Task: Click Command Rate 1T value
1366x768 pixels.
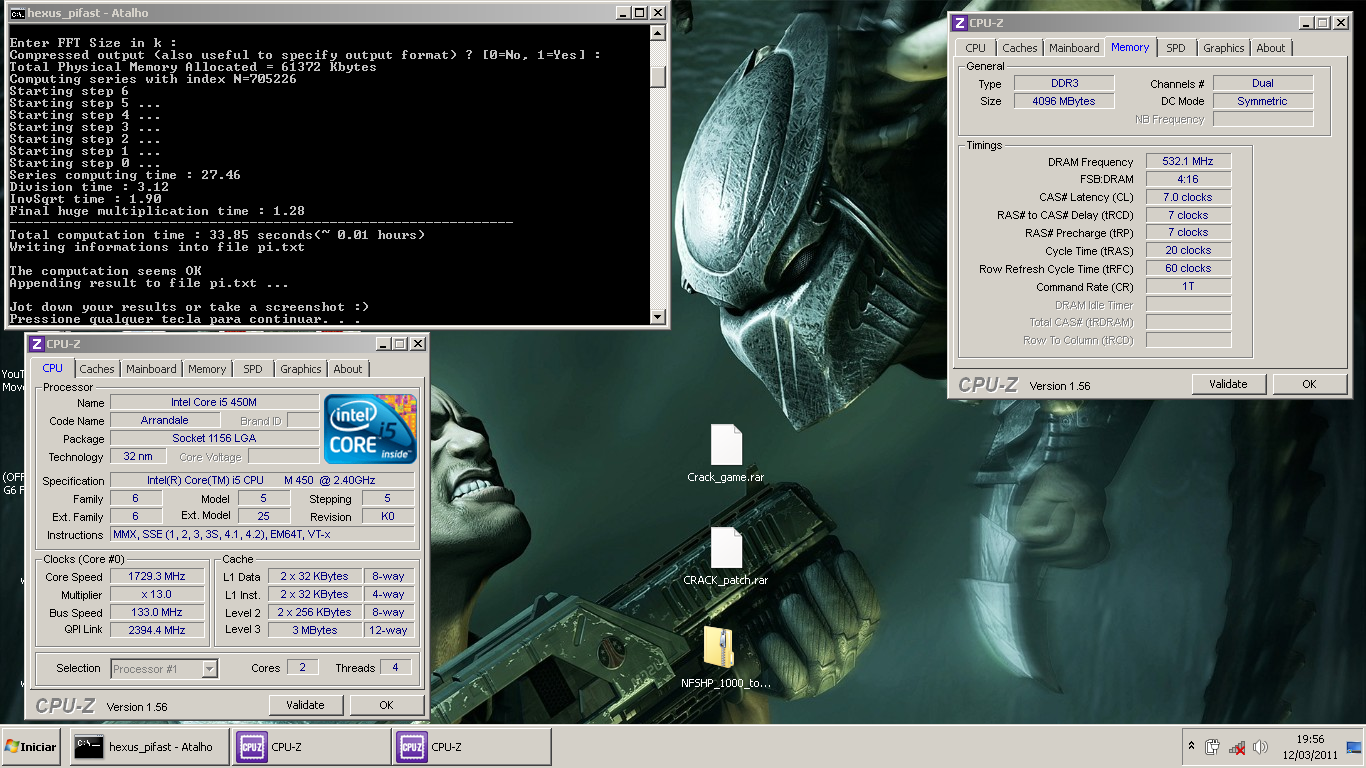Action: [x=1188, y=286]
